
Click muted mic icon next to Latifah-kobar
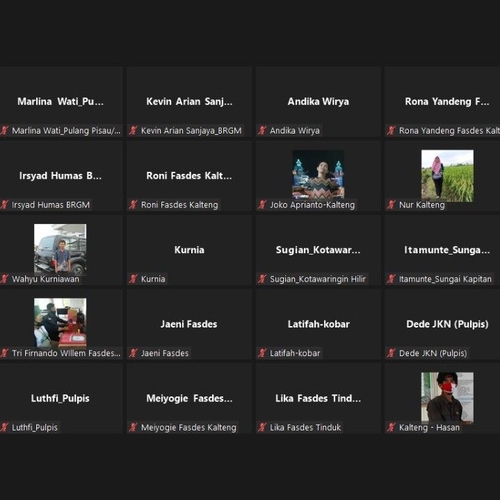tap(262, 353)
